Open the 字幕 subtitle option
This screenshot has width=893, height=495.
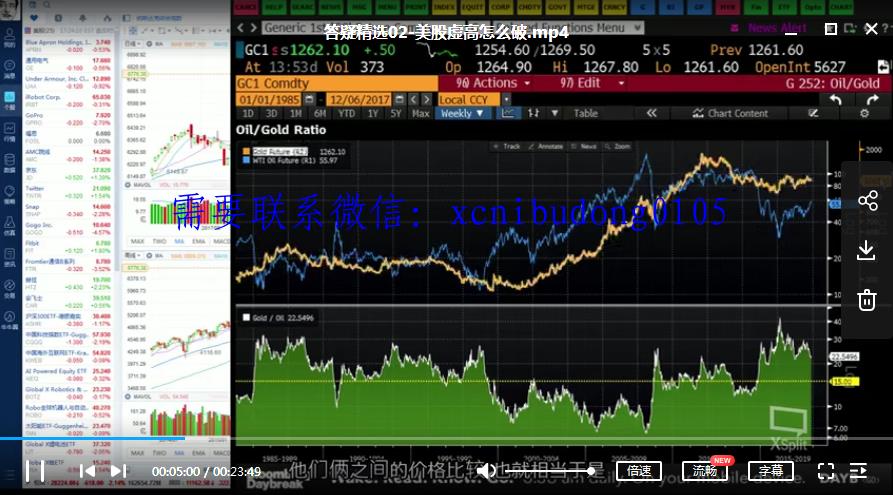coord(771,471)
